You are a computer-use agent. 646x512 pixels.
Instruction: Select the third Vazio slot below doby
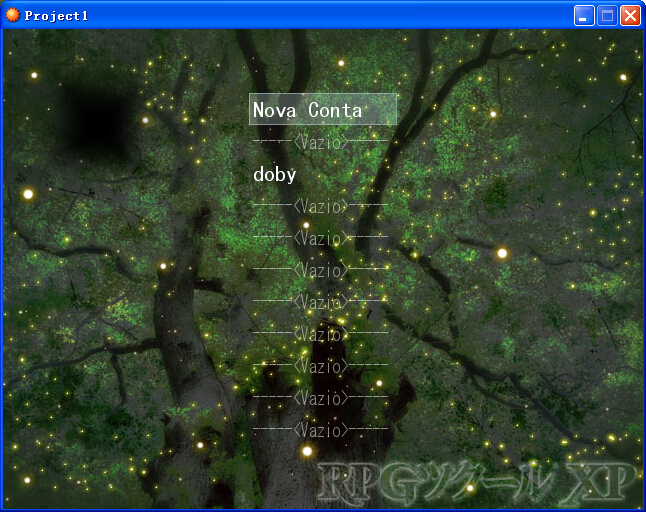[321, 270]
